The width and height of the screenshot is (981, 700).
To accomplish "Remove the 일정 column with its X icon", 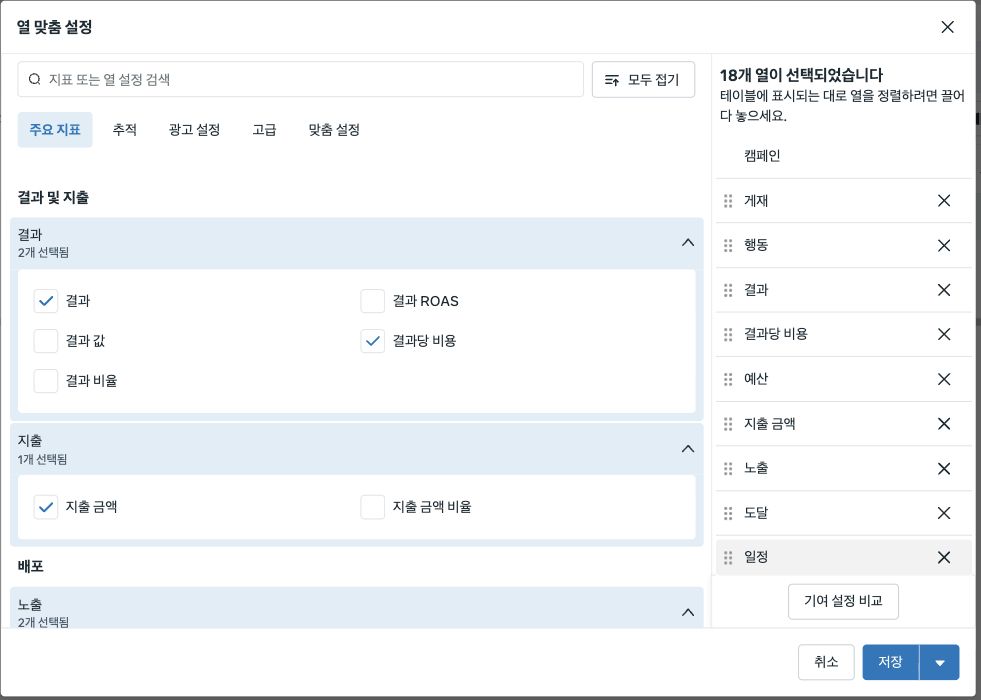I will (944, 557).
